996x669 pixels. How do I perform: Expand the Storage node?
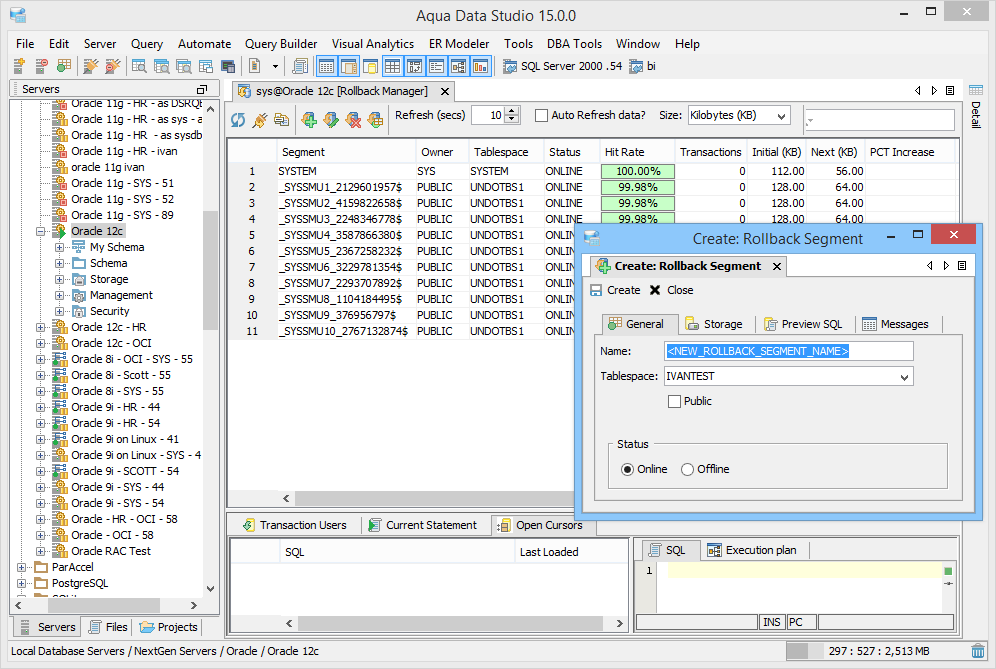coord(59,280)
